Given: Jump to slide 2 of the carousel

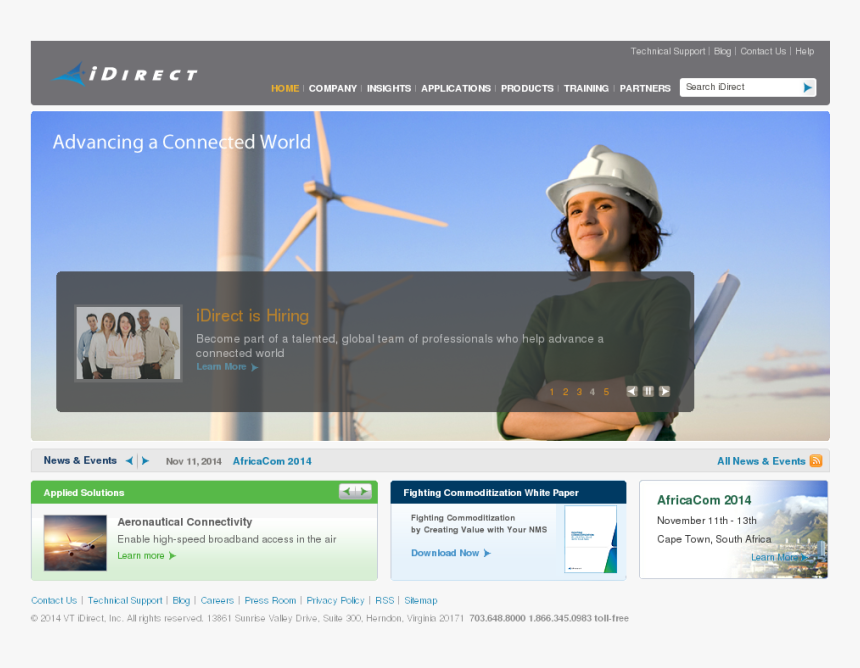Looking at the screenshot, I should click(x=565, y=392).
